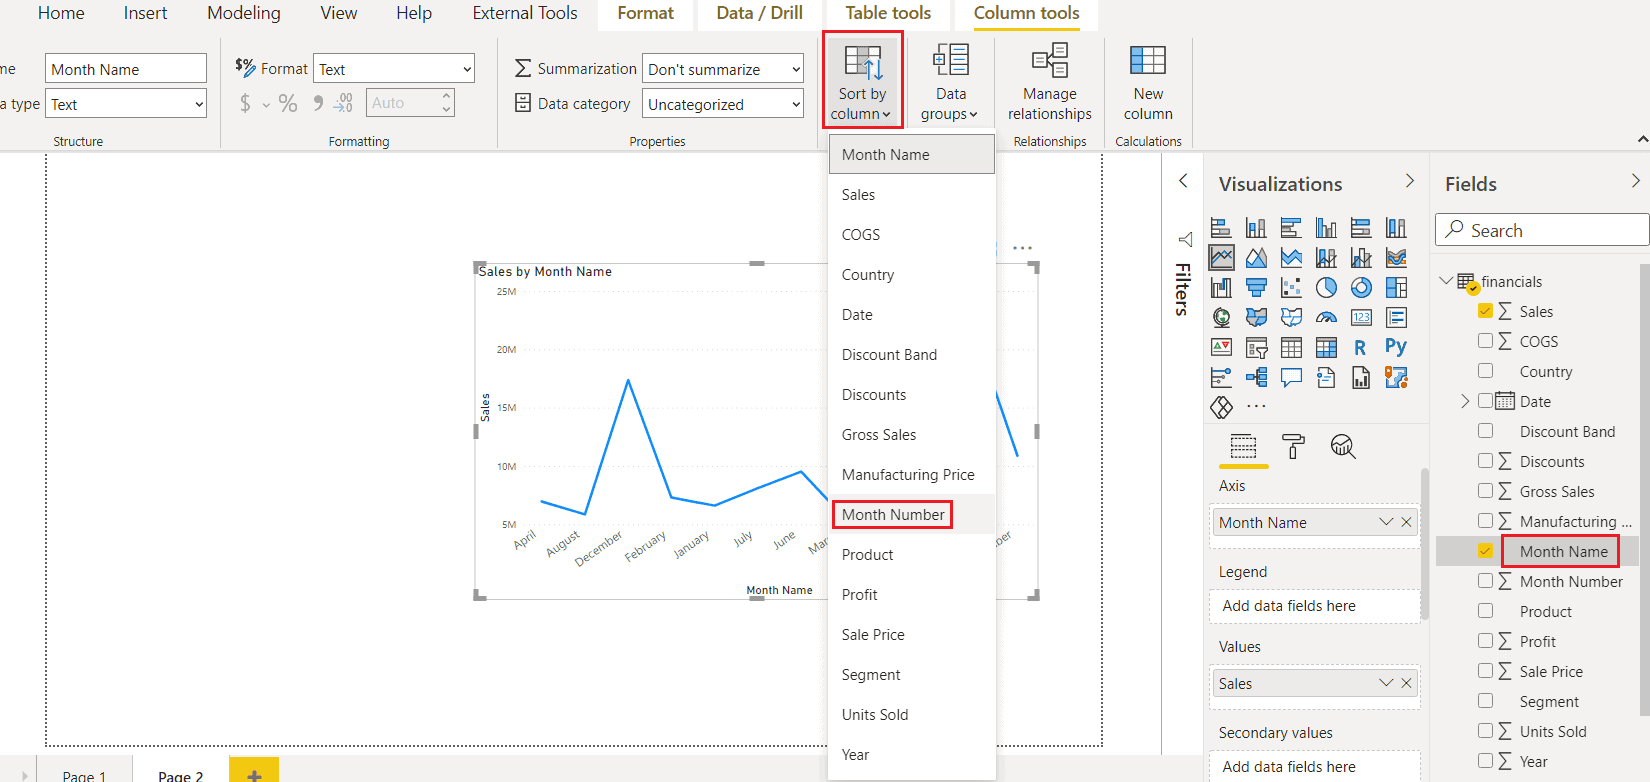Remove Month Name from Axis
The width and height of the screenshot is (1650, 782).
click(x=1406, y=522)
